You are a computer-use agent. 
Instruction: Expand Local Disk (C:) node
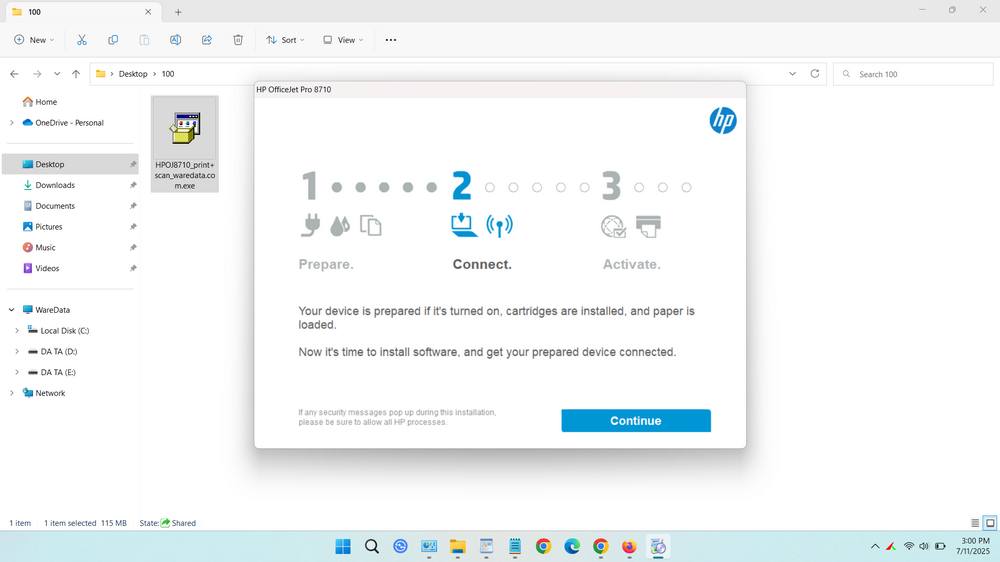pos(17,330)
